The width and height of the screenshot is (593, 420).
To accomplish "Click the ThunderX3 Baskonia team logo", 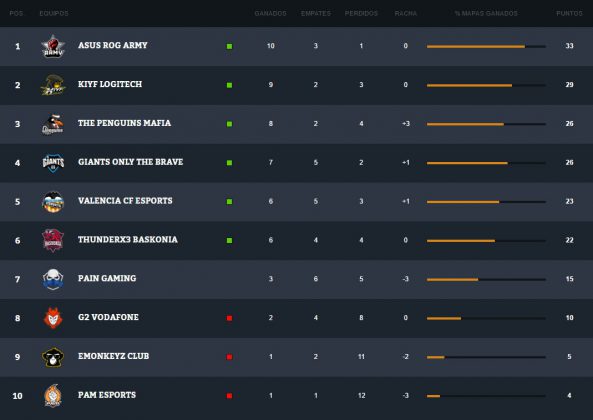I will pos(53,240).
